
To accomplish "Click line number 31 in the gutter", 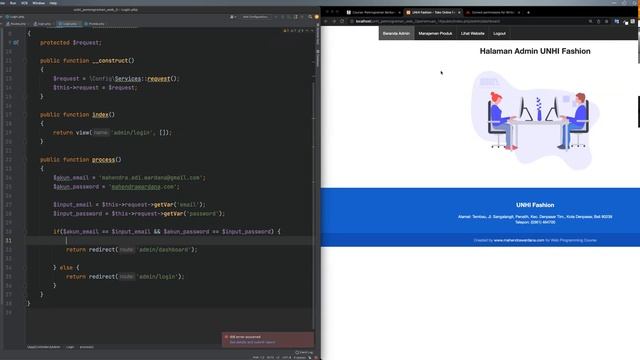I will click(x=9, y=240).
